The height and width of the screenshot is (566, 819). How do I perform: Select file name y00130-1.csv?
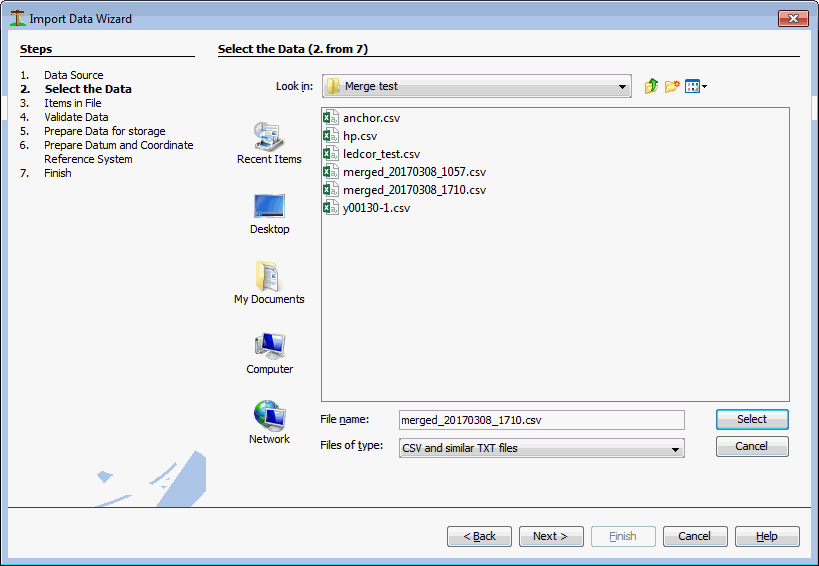pos(376,208)
